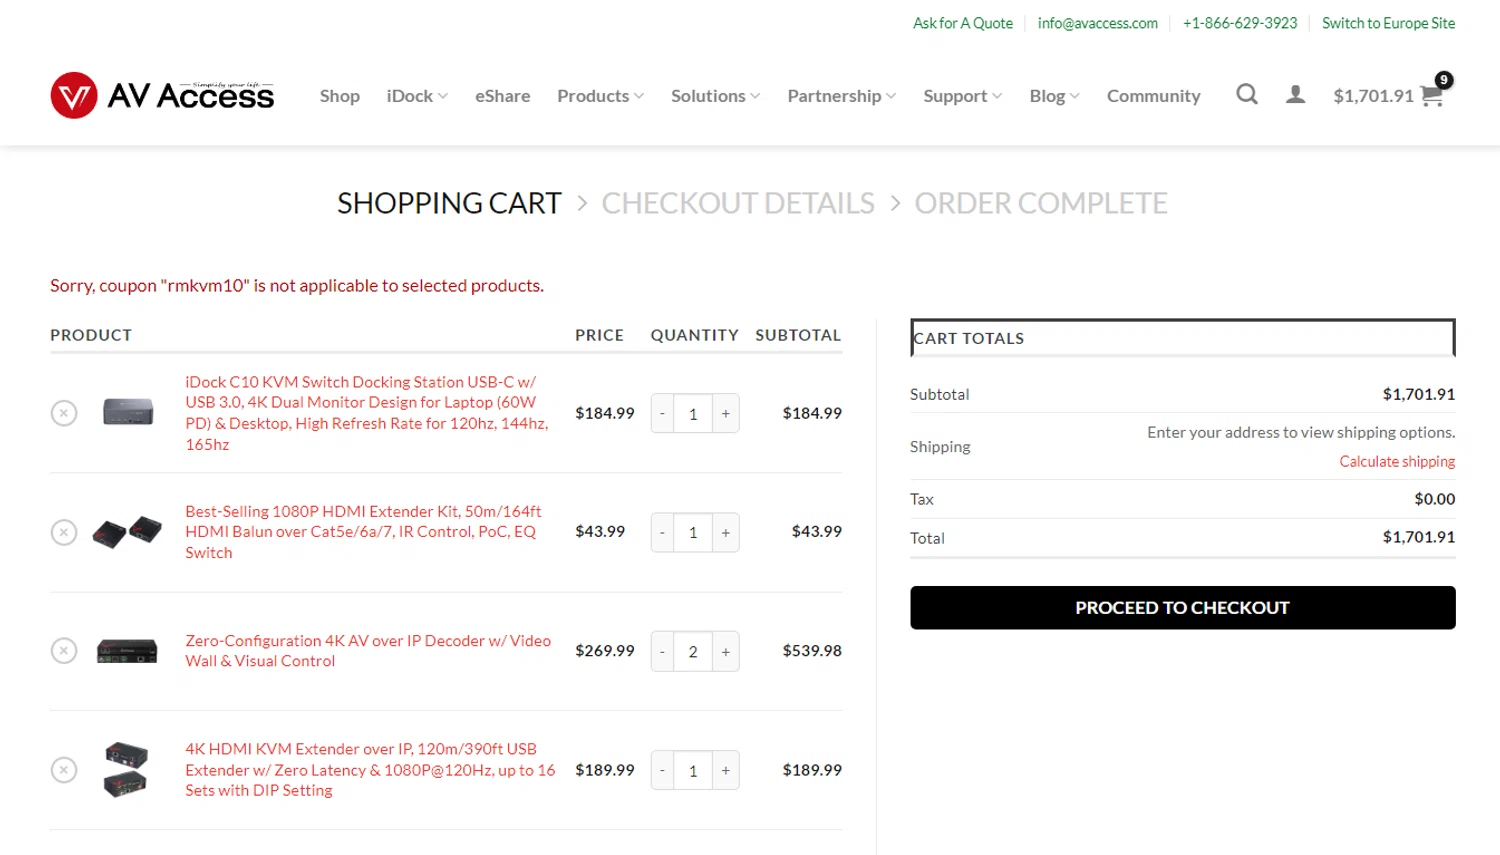The height and width of the screenshot is (855, 1500).
Task: Remove 4K HDMI KVM Extender item
Action: click(64, 770)
